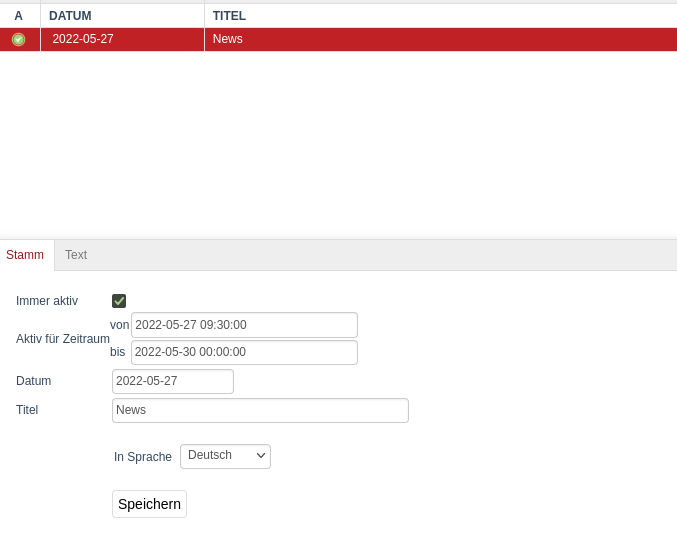
Task: Open the Text tab
Action: (76, 255)
